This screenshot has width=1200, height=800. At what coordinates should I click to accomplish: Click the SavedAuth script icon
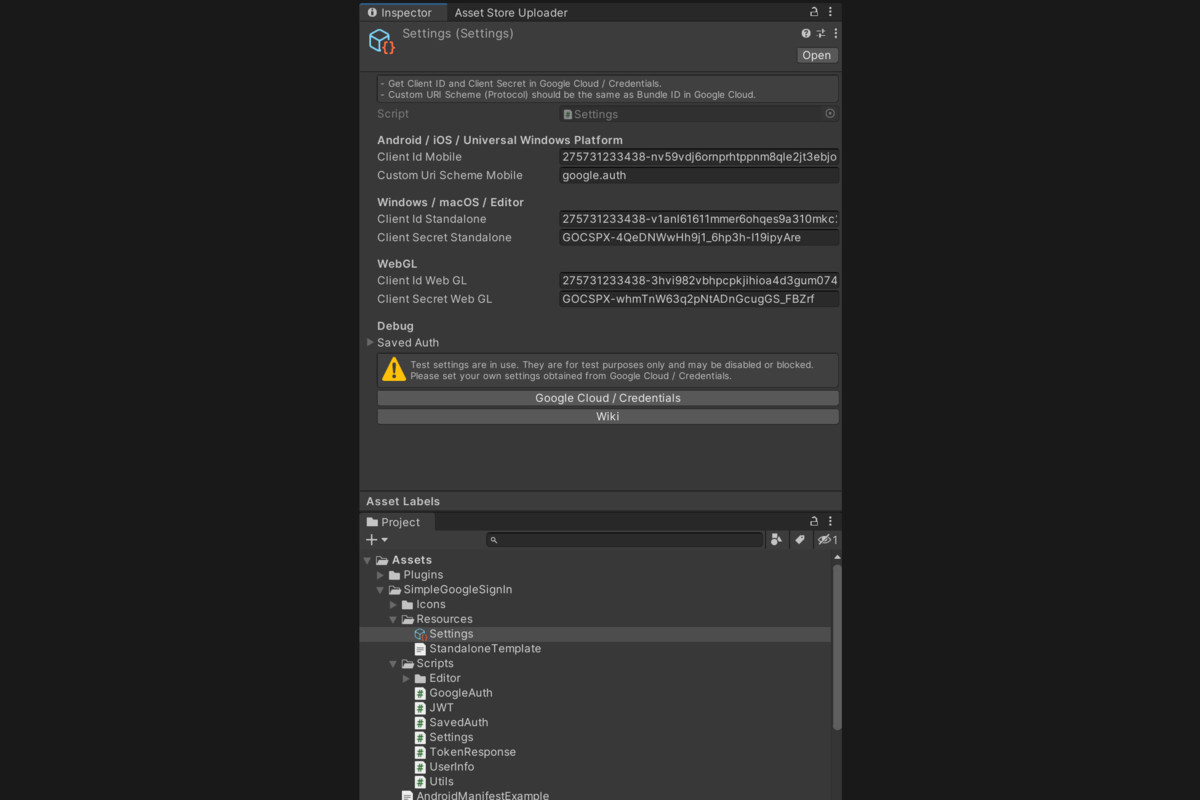pyautogui.click(x=420, y=723)
